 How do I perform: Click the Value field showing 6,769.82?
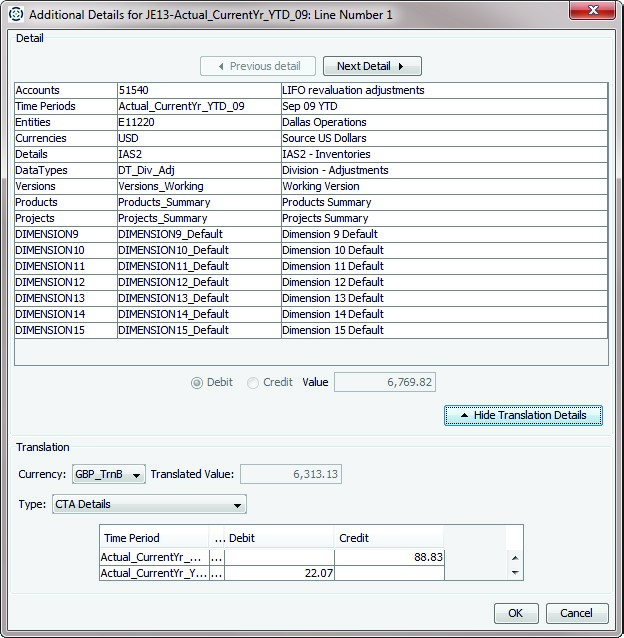coord(384,382)
